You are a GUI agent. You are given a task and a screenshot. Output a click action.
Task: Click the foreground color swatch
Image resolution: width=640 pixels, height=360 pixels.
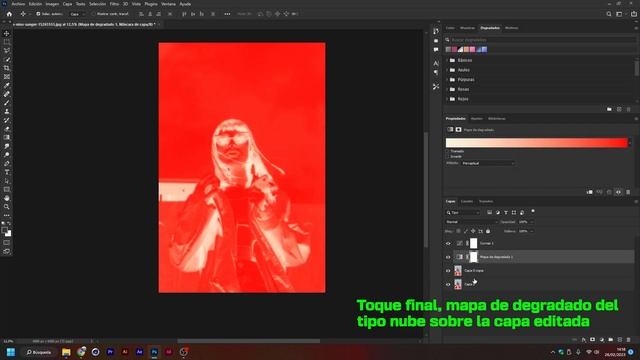click(4, 231)
